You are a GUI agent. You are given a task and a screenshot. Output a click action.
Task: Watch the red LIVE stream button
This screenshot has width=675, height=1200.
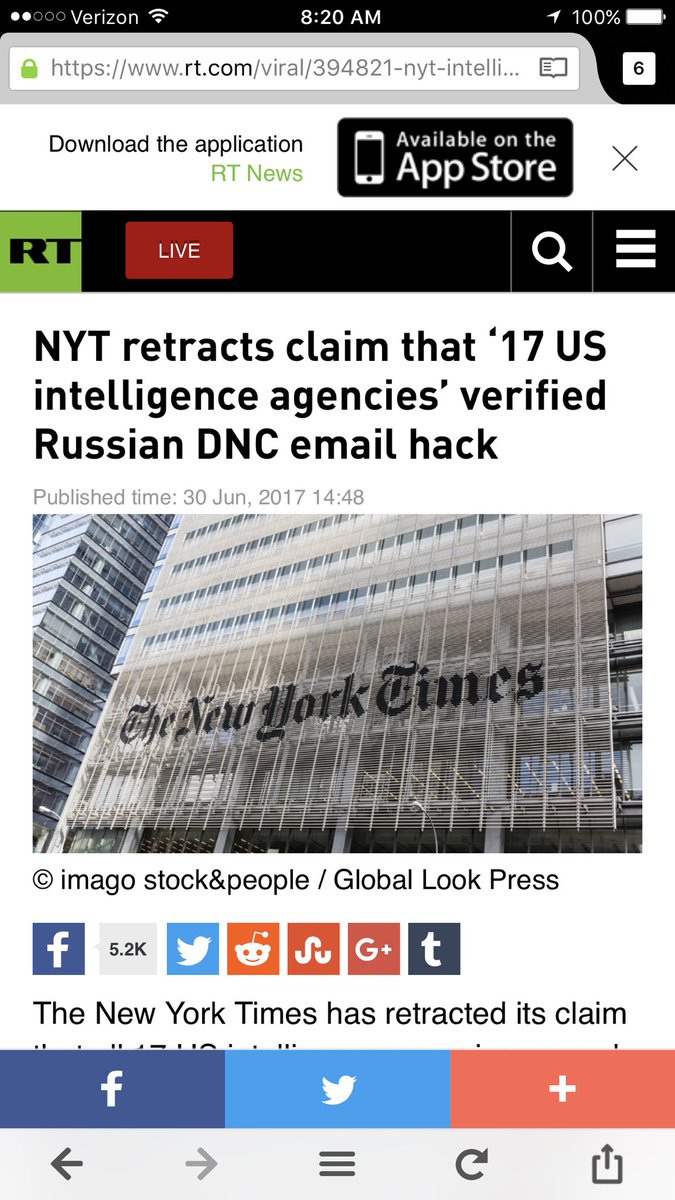pyautogui.click(x=179, y=250)
